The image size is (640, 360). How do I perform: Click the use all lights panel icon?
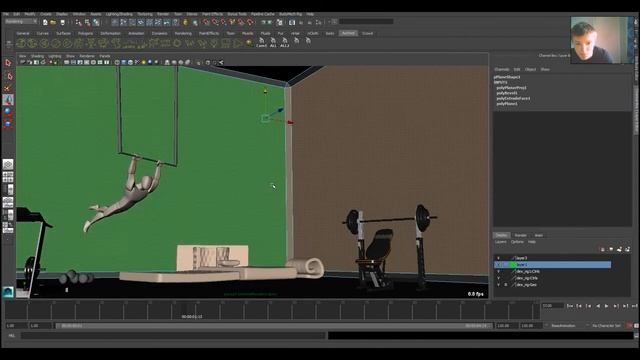(144, 62)
